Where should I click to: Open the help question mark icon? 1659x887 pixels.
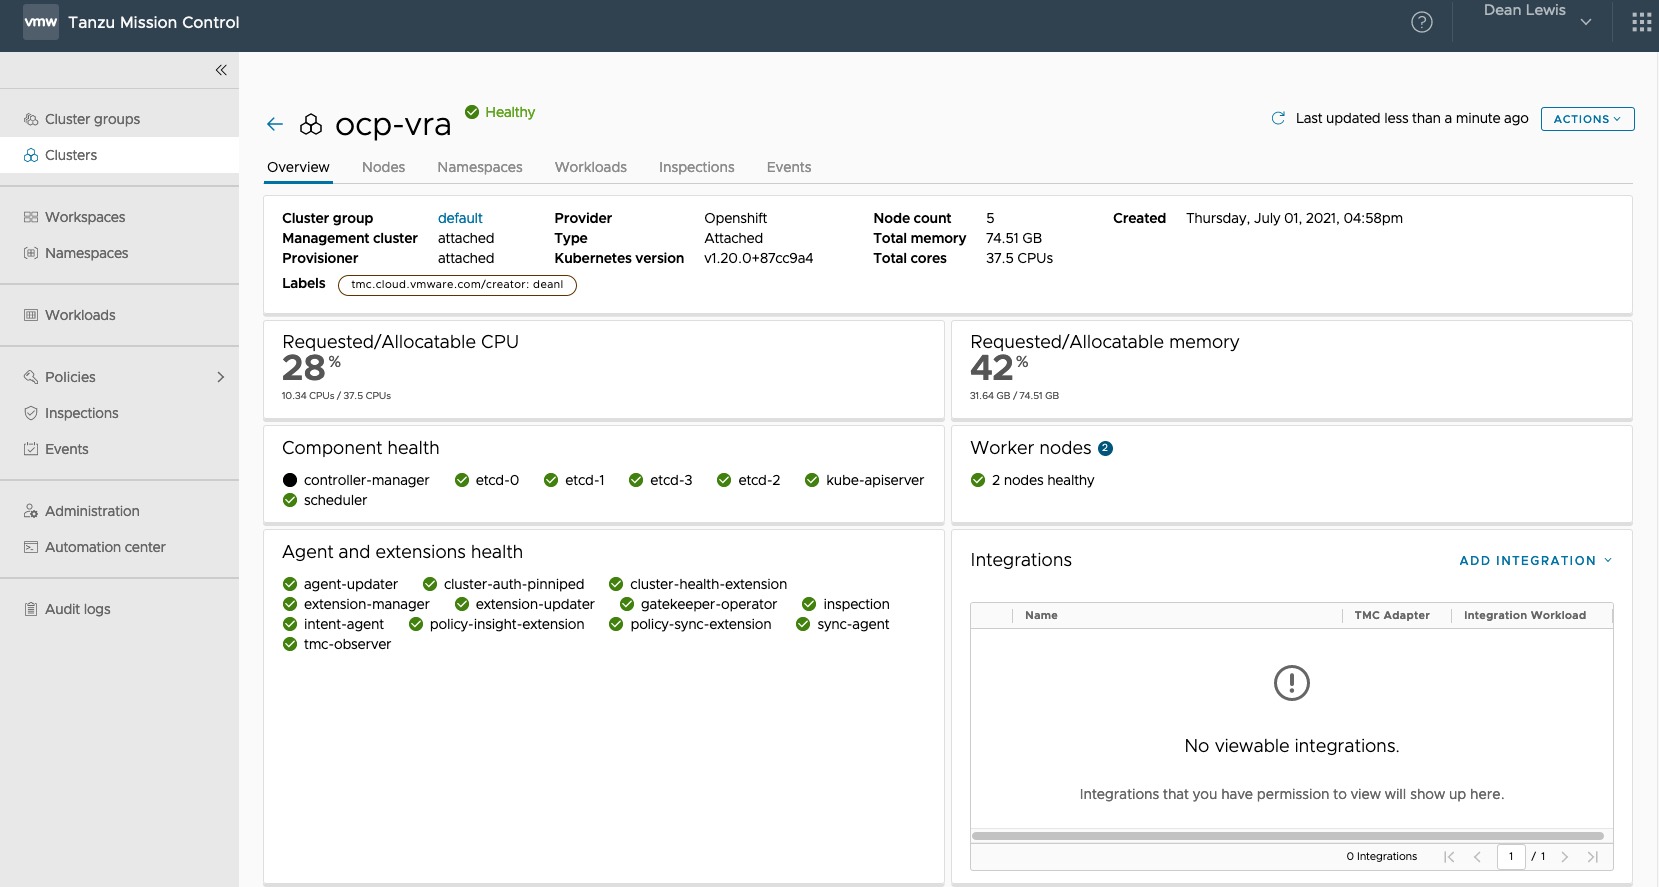(1422, 22)
